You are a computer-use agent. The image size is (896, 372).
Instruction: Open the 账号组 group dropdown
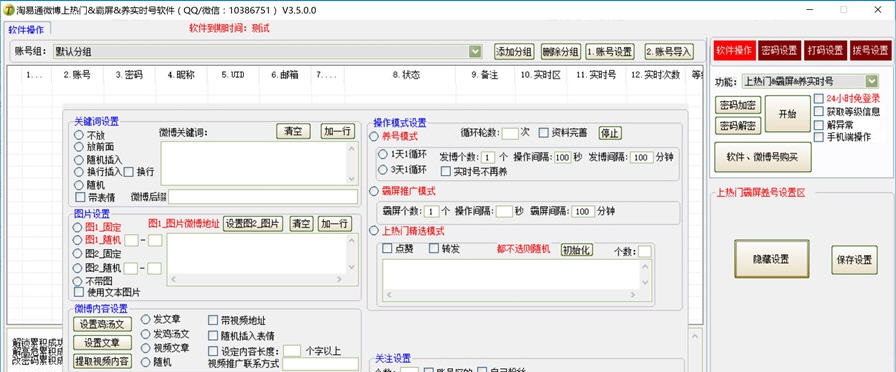coord(475,51)
